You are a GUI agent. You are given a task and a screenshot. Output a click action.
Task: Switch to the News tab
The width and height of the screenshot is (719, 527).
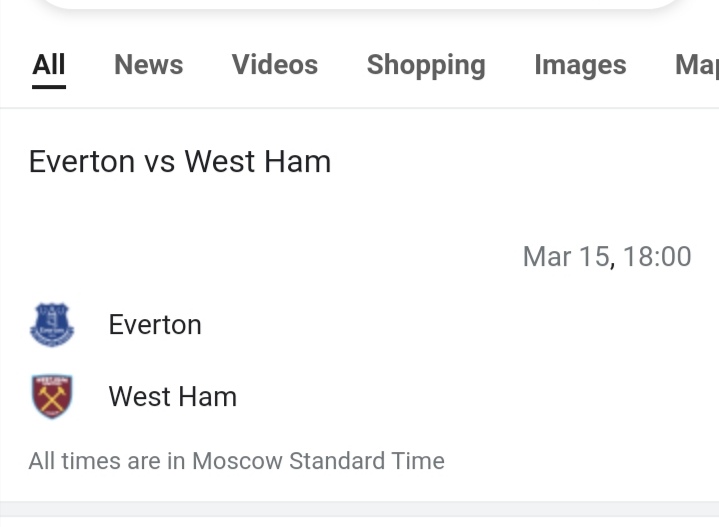tap(148, 65)
